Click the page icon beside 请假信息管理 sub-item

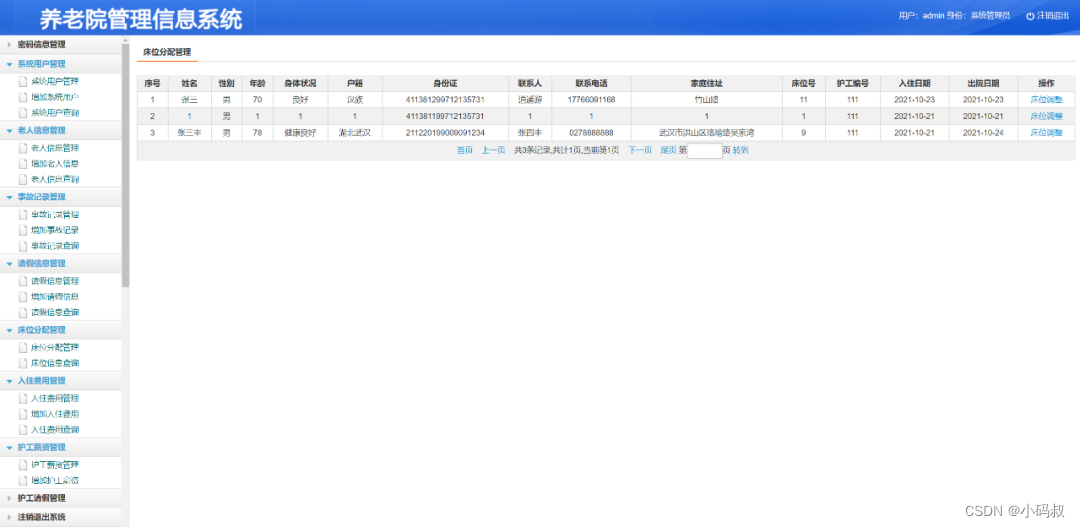23,281
